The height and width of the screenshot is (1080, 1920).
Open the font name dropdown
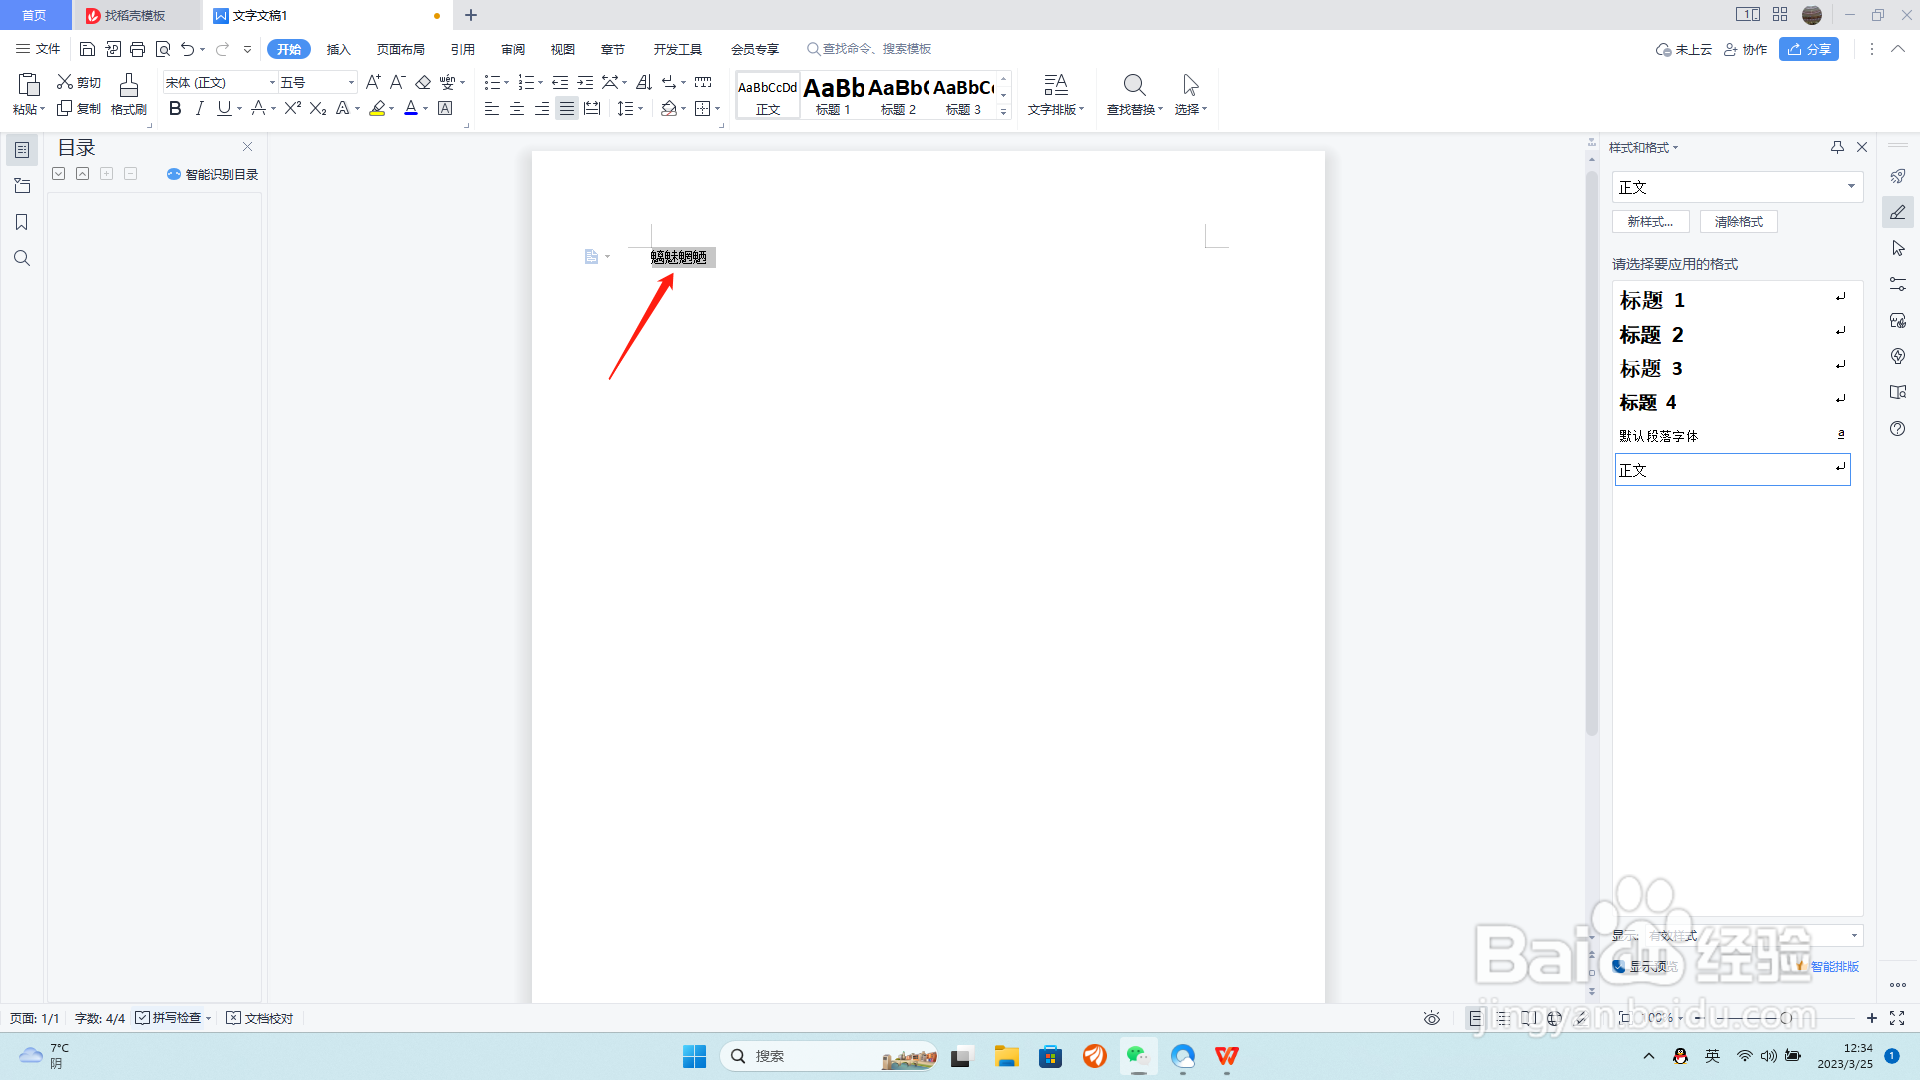(272, 82)
